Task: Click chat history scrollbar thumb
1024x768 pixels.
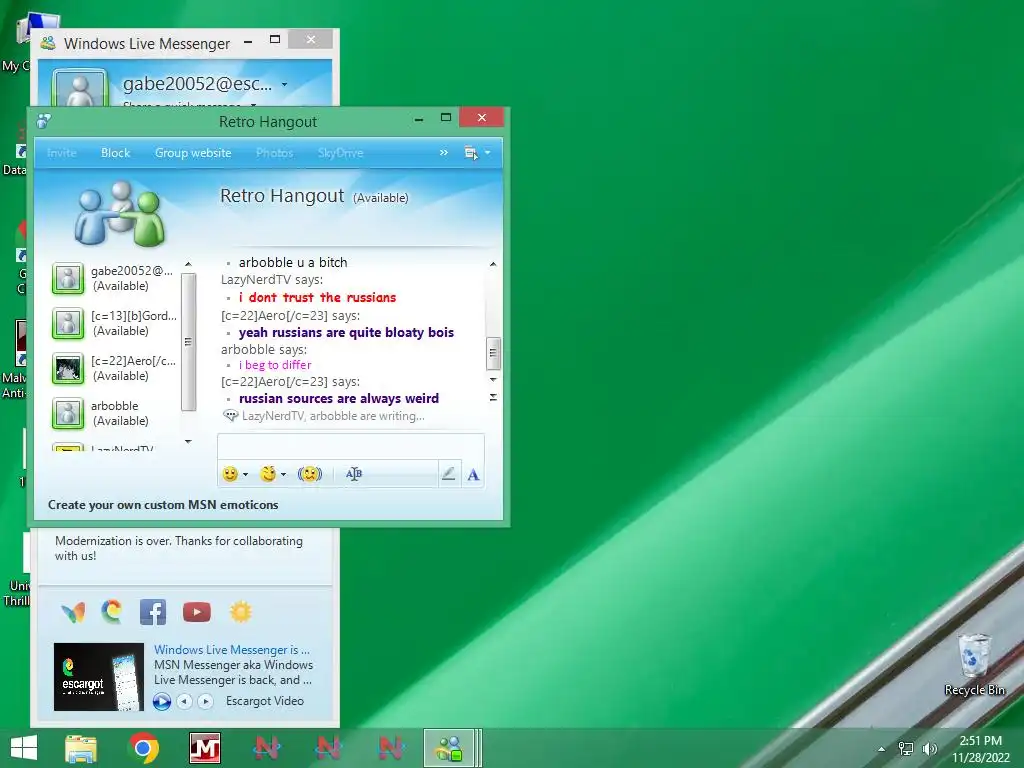Action: click(493, 353)
